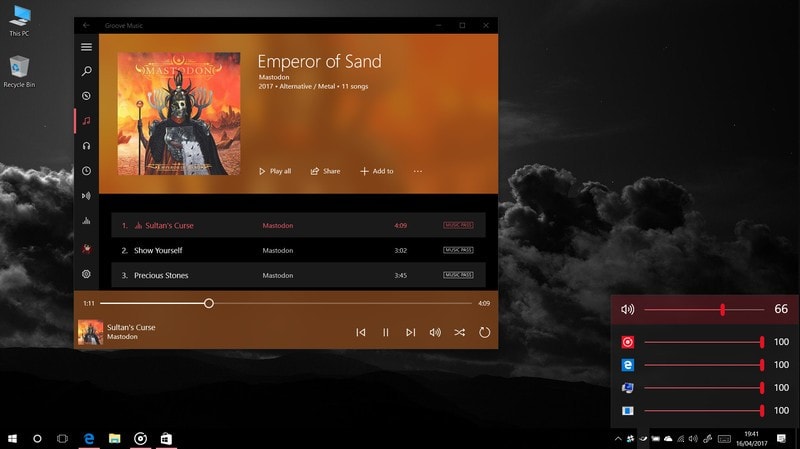Screen dimensions: 800x449
Task: Mute master volume via mixer speaker icon
Action: click(x=628, y=309)
